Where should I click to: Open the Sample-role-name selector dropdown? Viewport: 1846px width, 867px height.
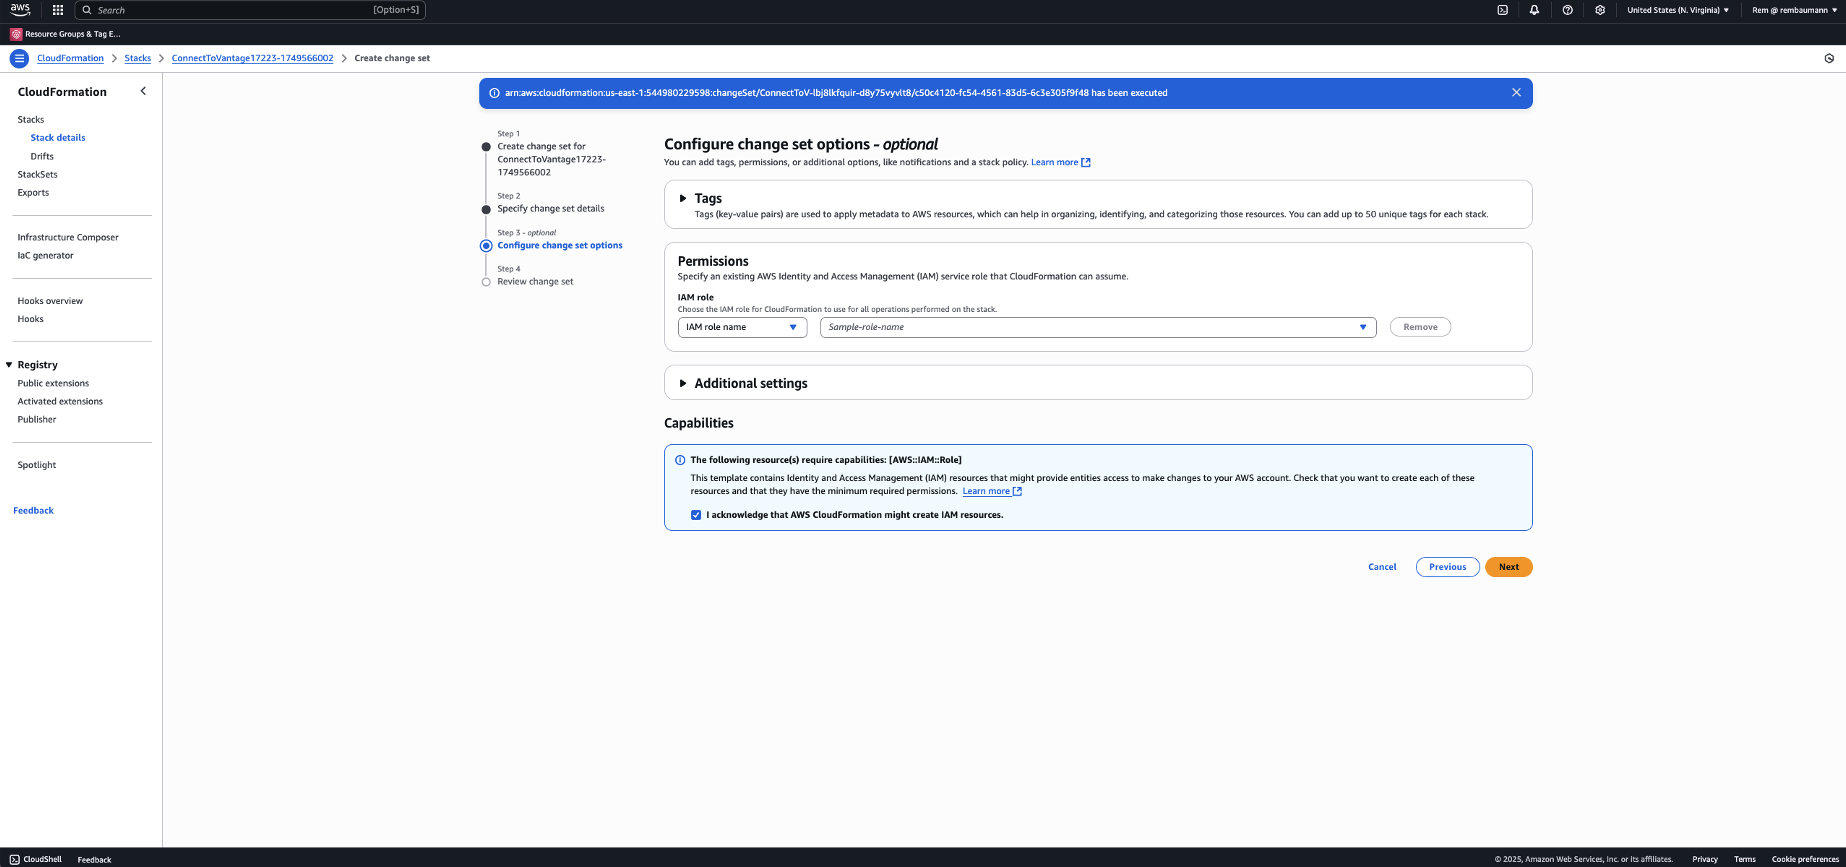[x=1098, y=327]
